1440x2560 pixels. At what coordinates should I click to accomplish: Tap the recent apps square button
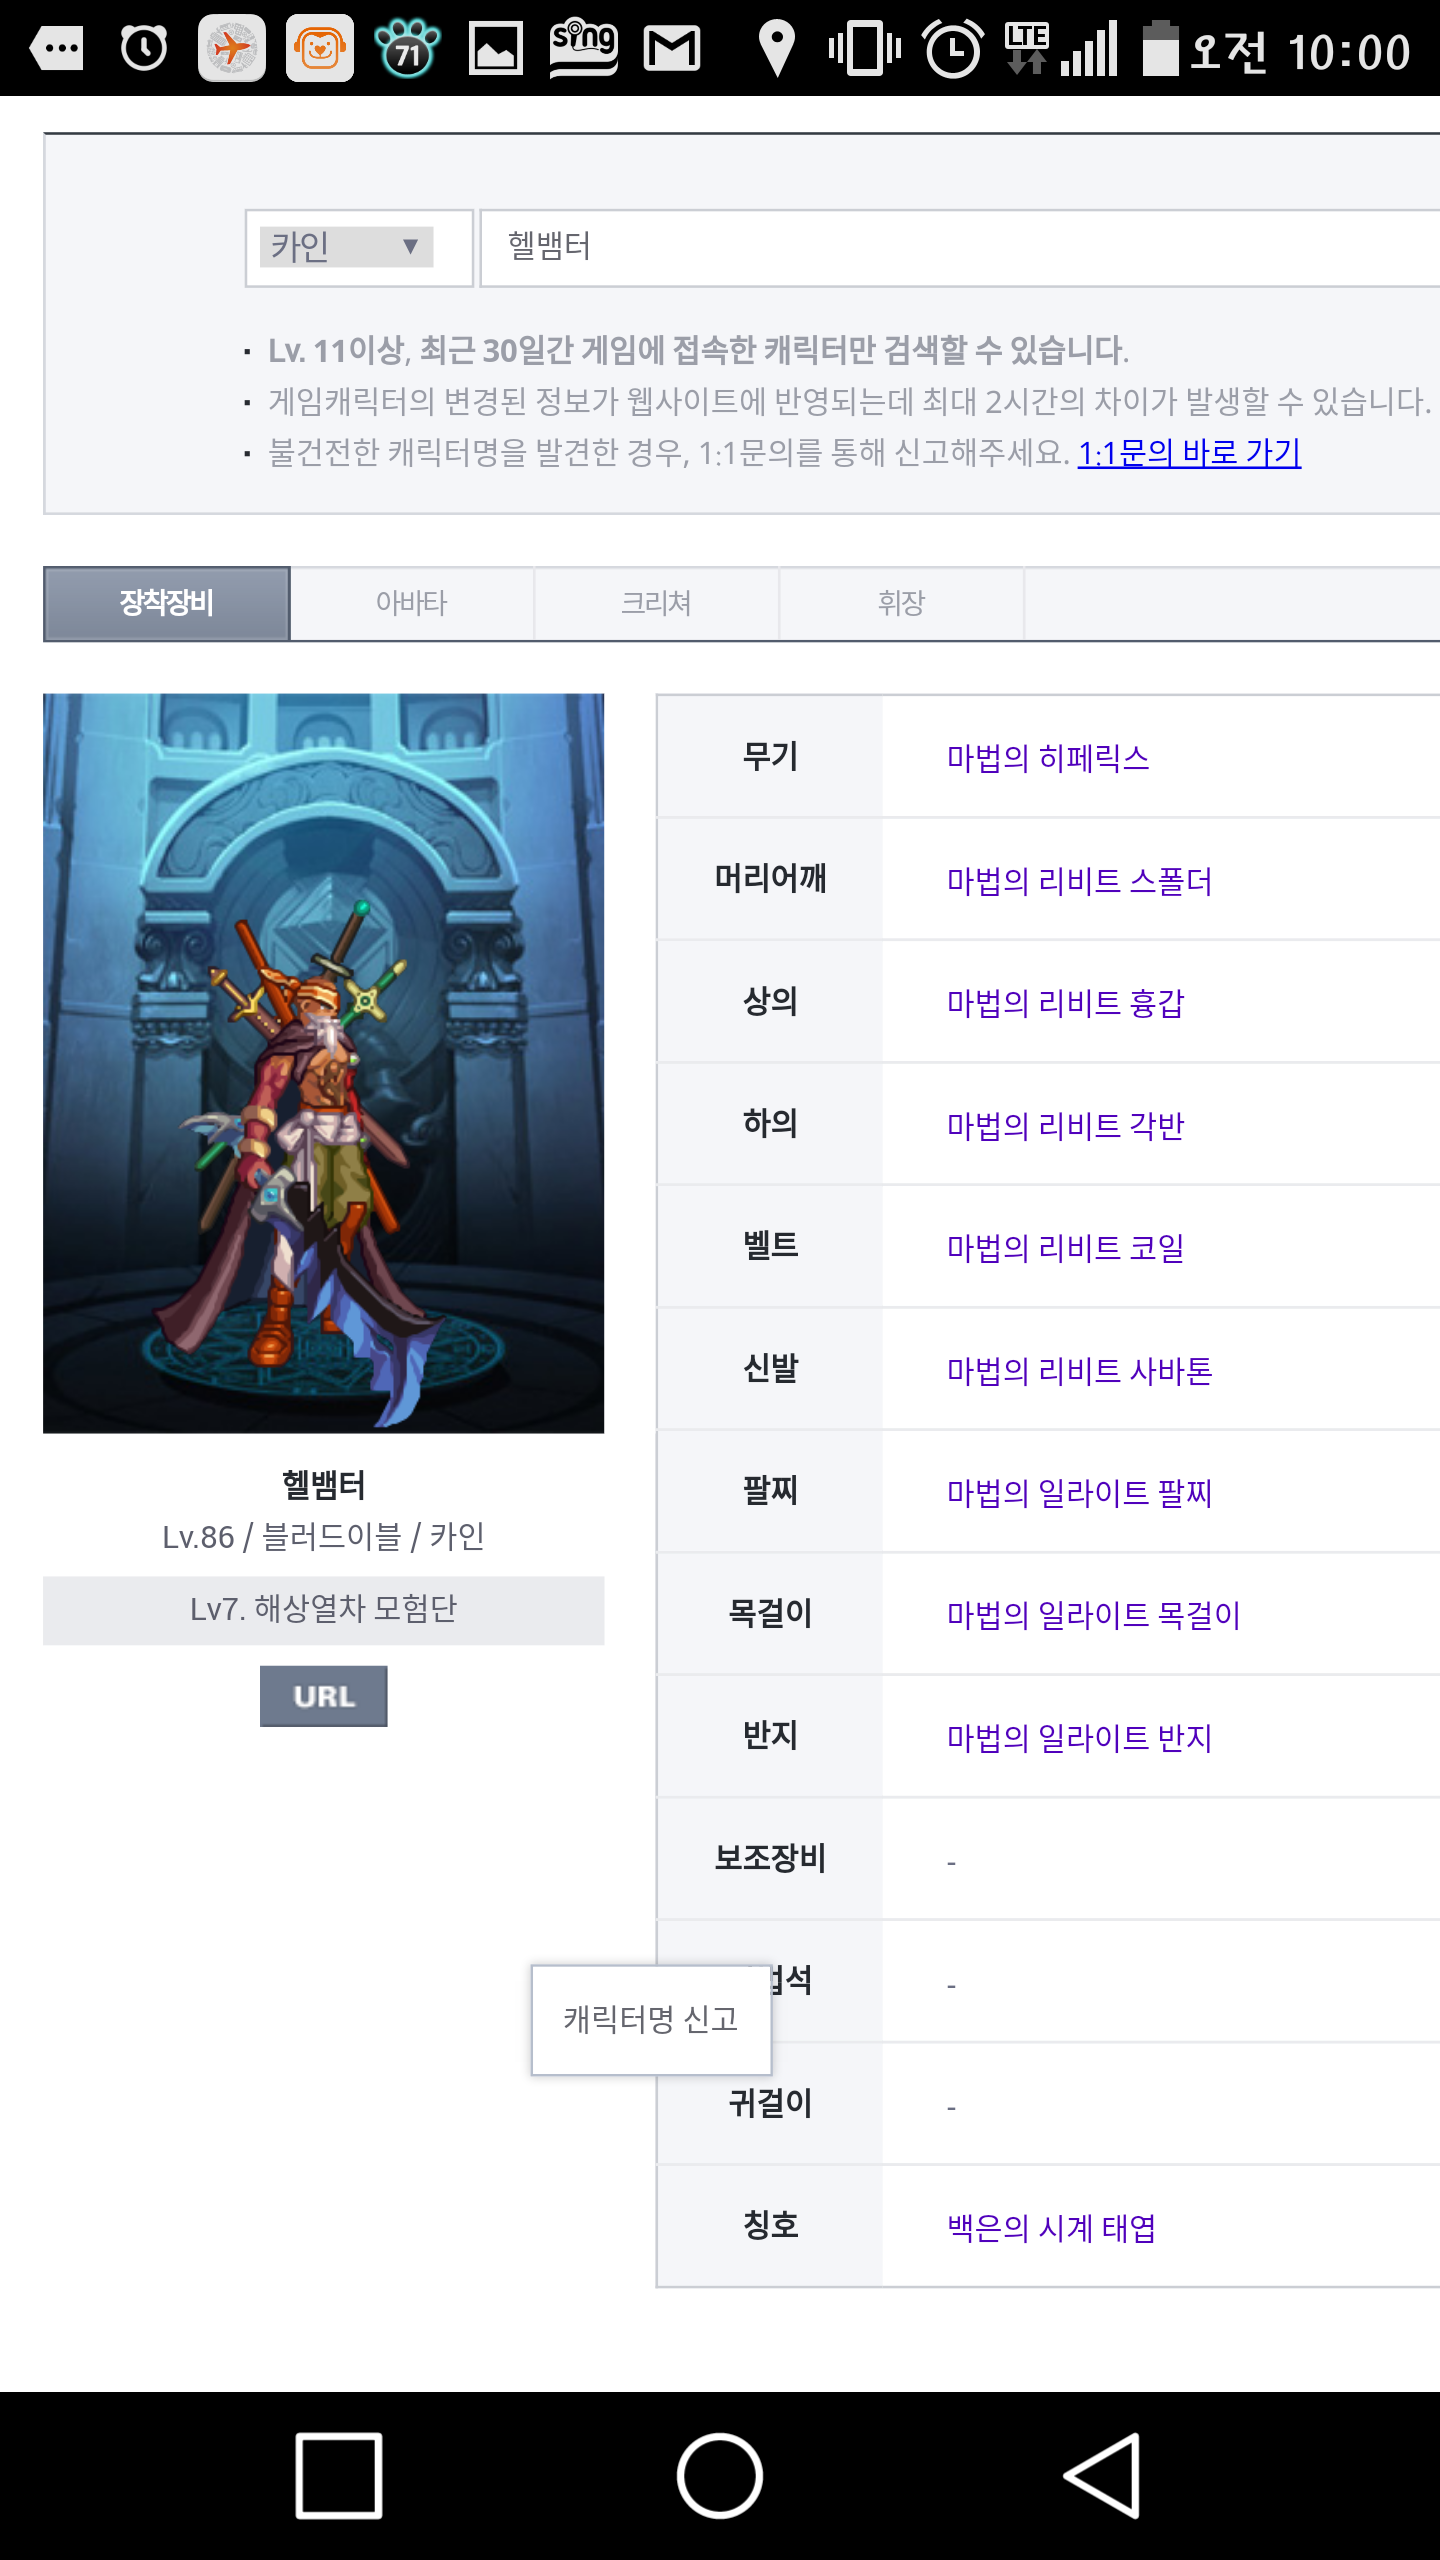coord(339,2476)
